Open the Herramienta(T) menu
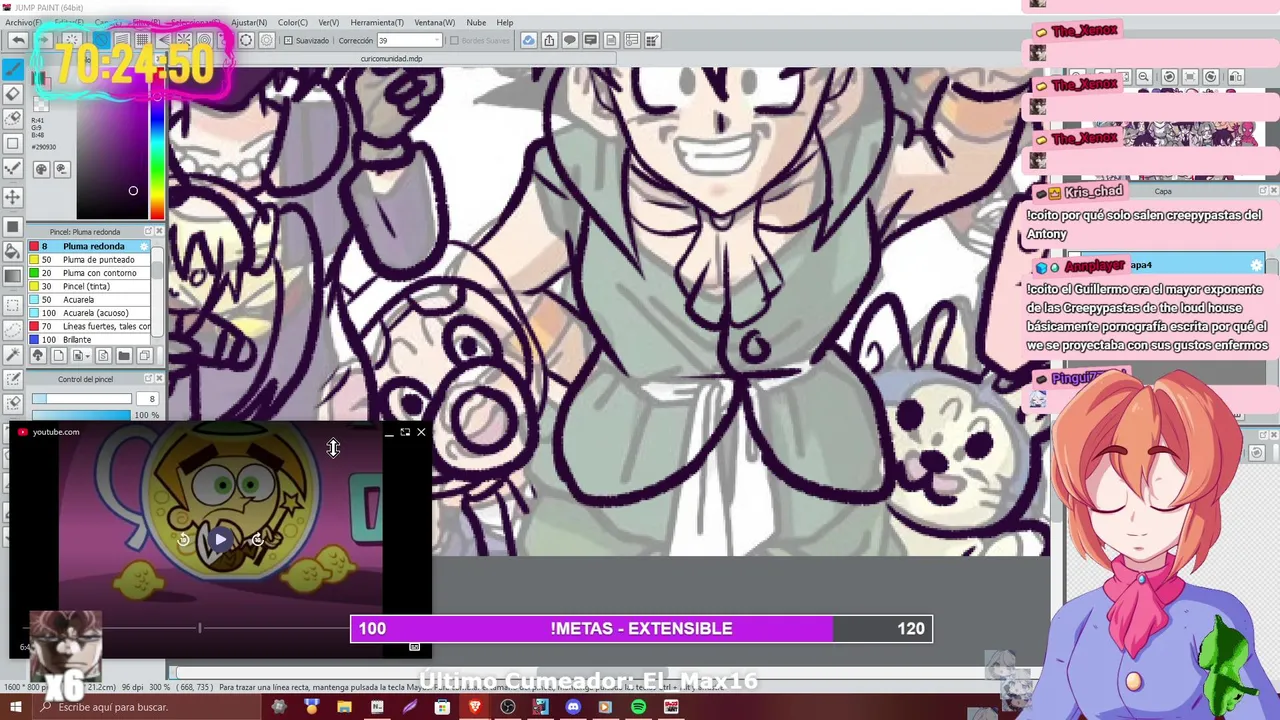 (x=377, y=22)
